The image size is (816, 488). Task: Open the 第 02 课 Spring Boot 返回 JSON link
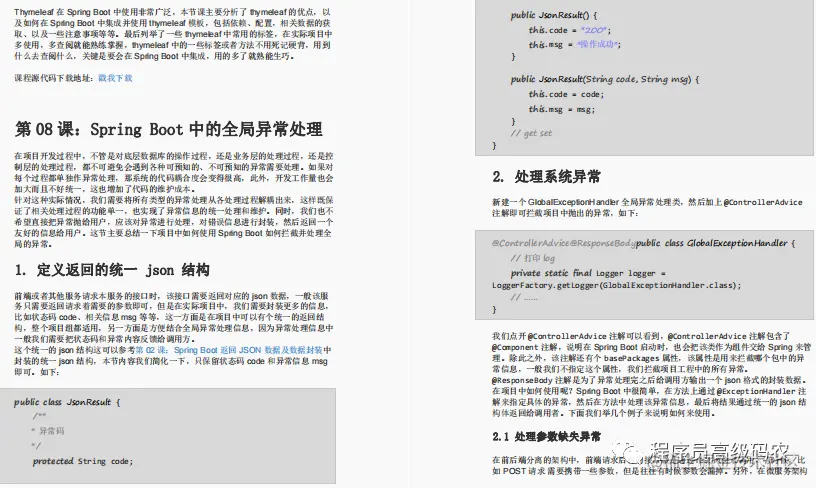point(230,350)
